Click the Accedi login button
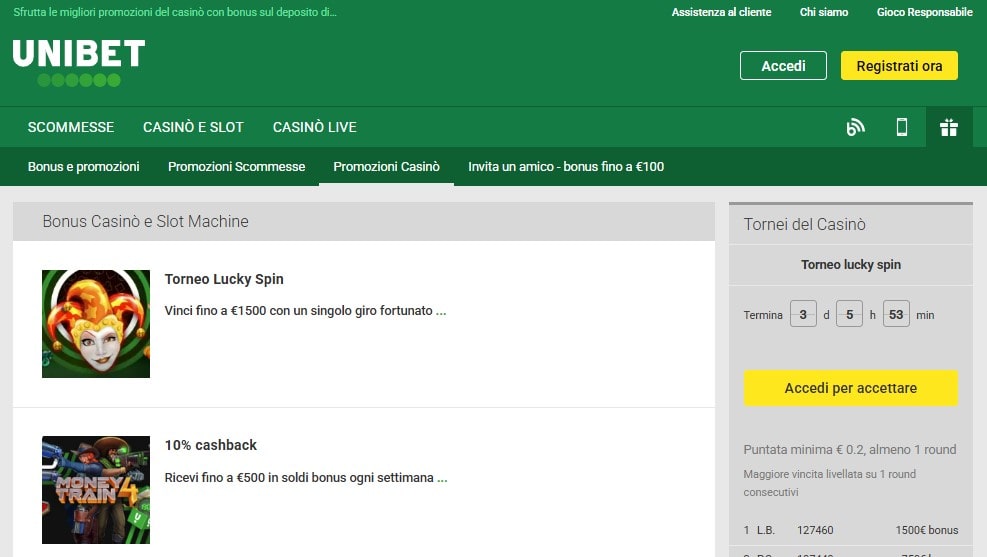Screen dimensions: 987x557 (x=783, y=65)
